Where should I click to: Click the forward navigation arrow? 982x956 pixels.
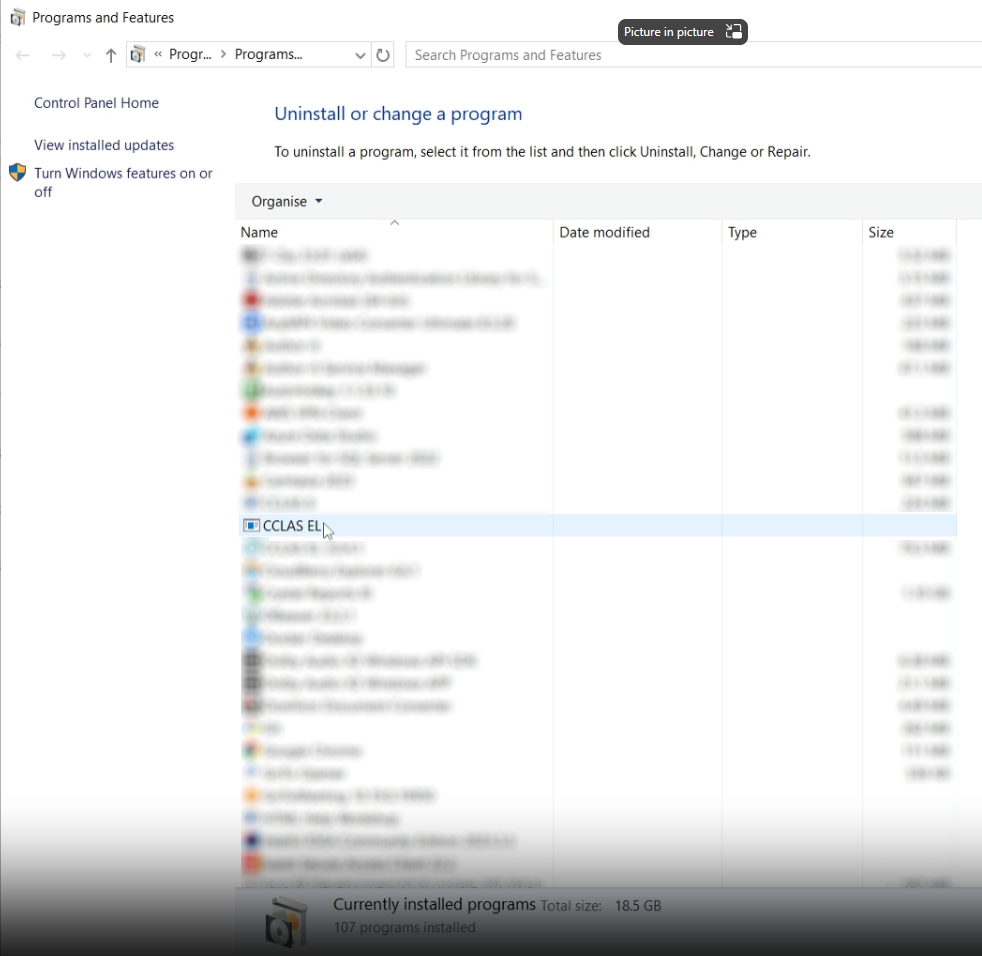[x=58, y=56]
